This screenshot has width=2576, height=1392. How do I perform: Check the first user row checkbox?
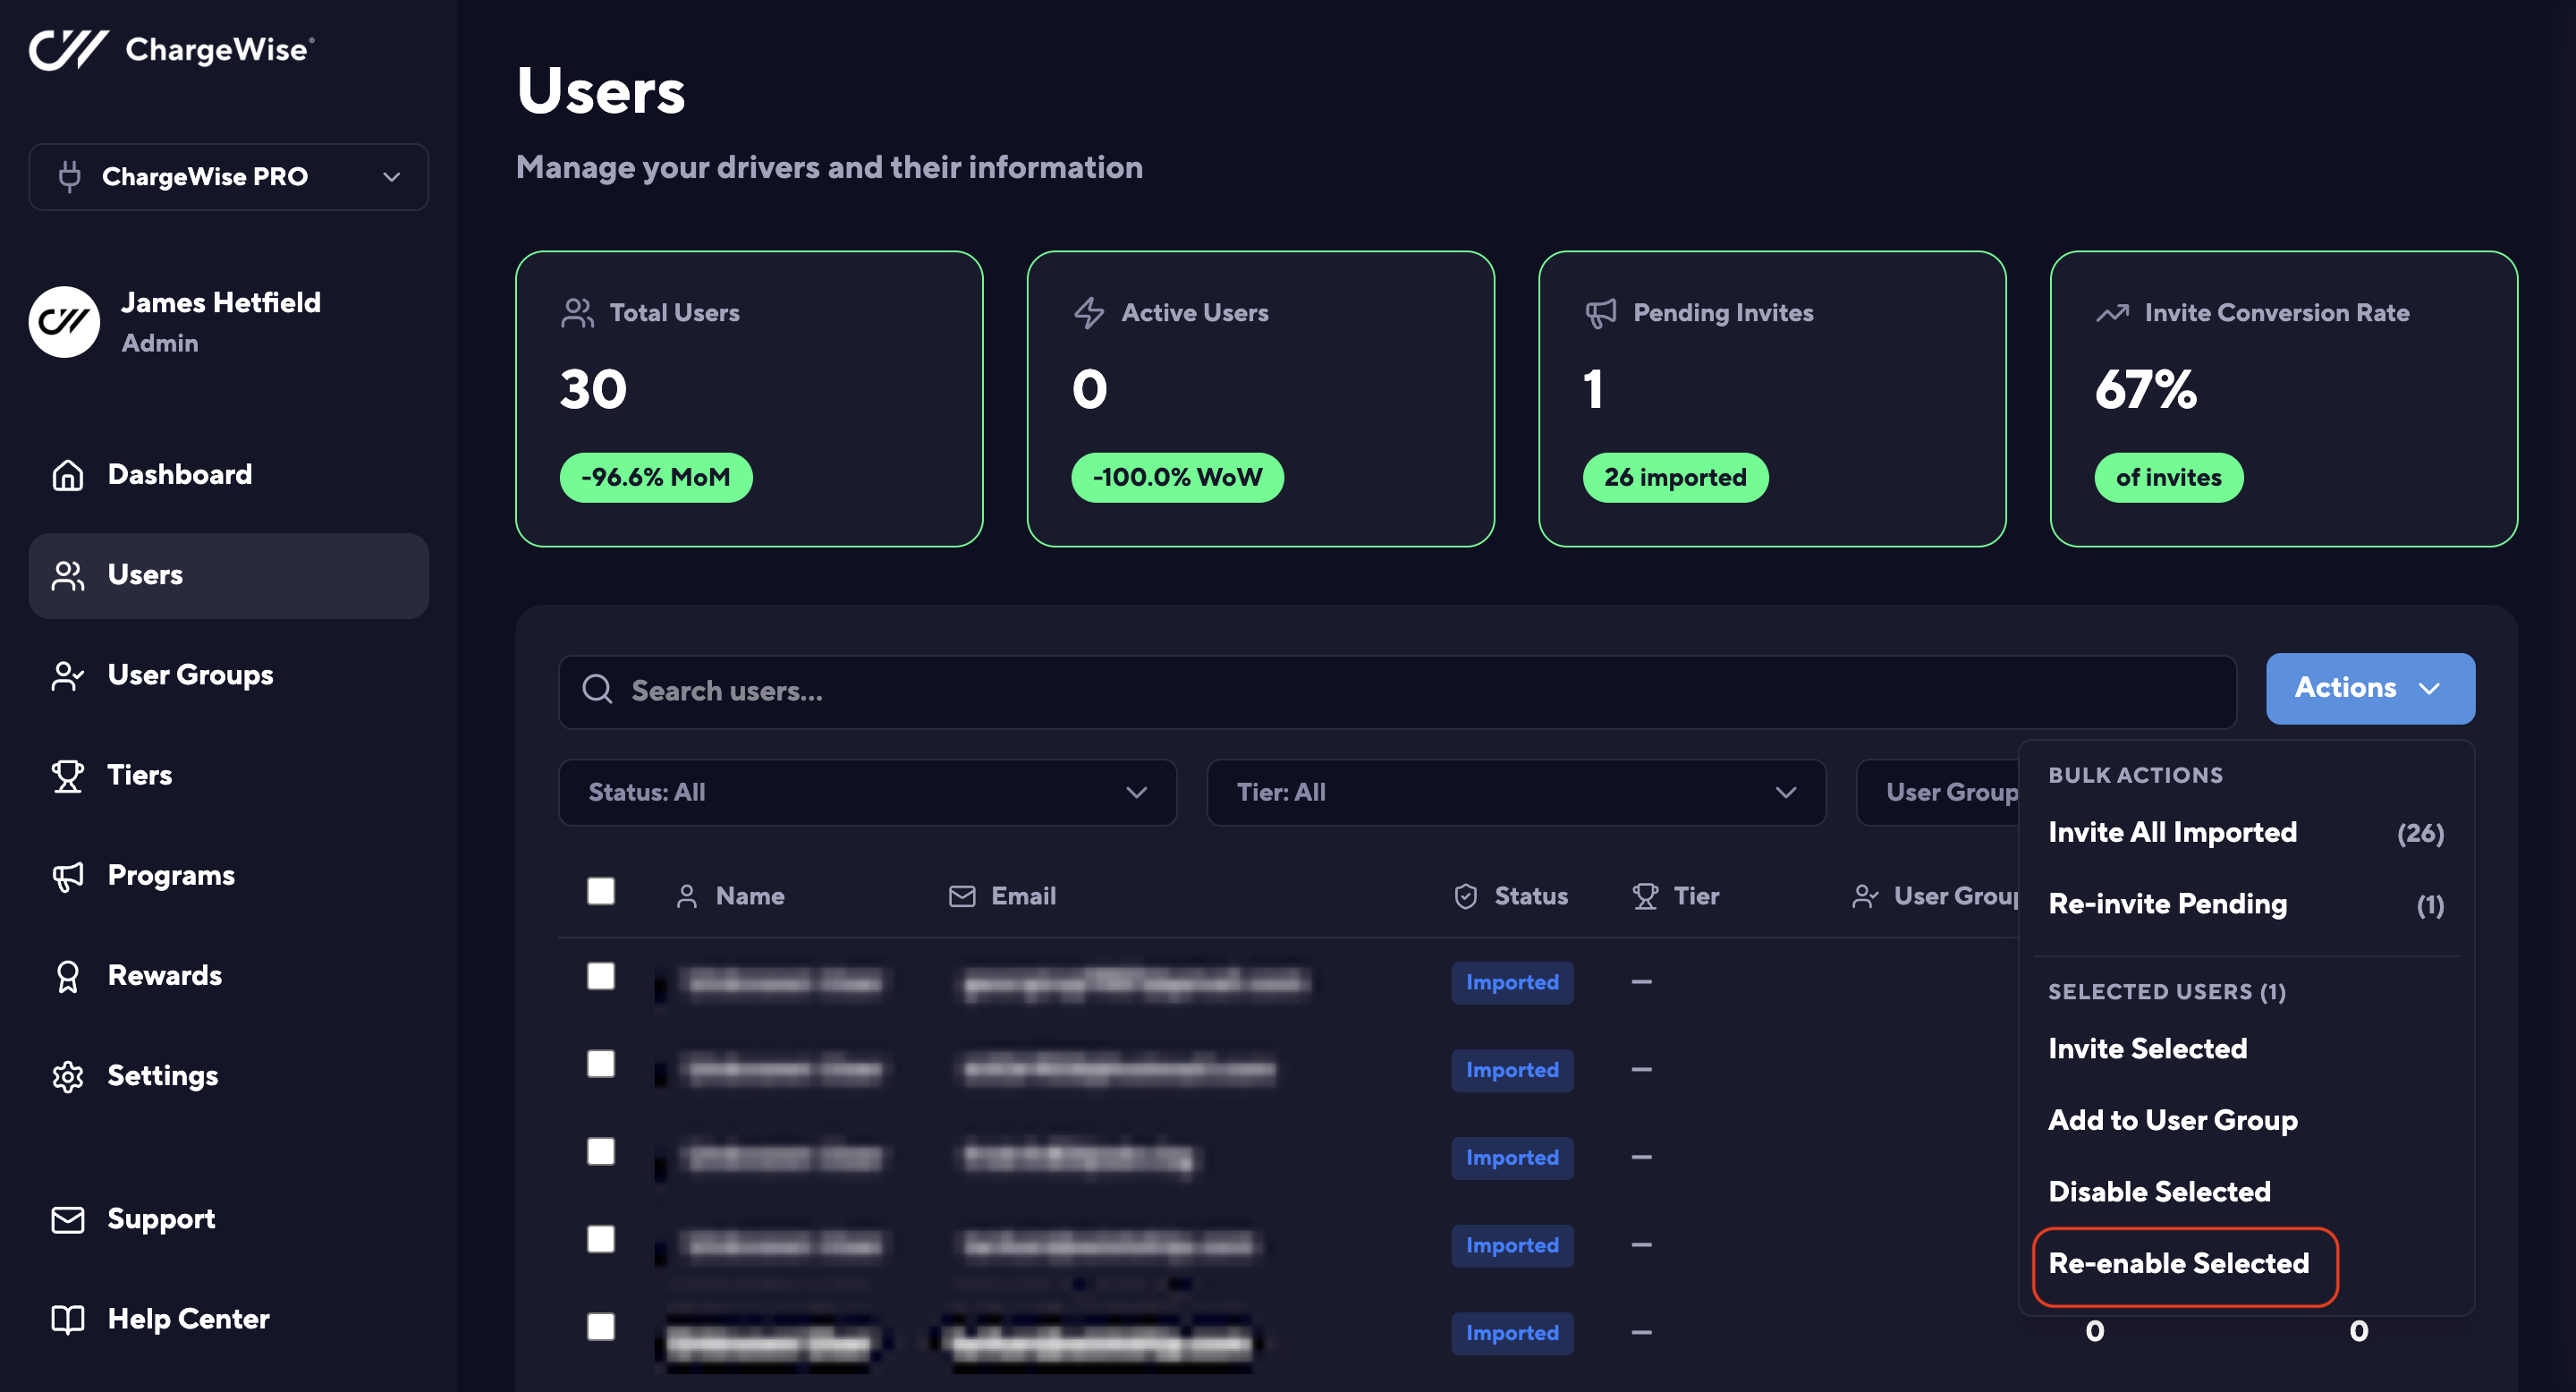pyautogui.click(x=600, y=976)
